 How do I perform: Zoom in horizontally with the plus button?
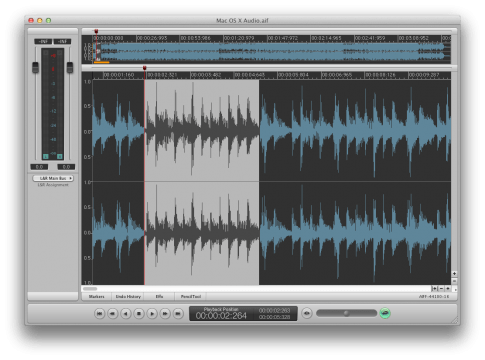[x=448, y=289]
